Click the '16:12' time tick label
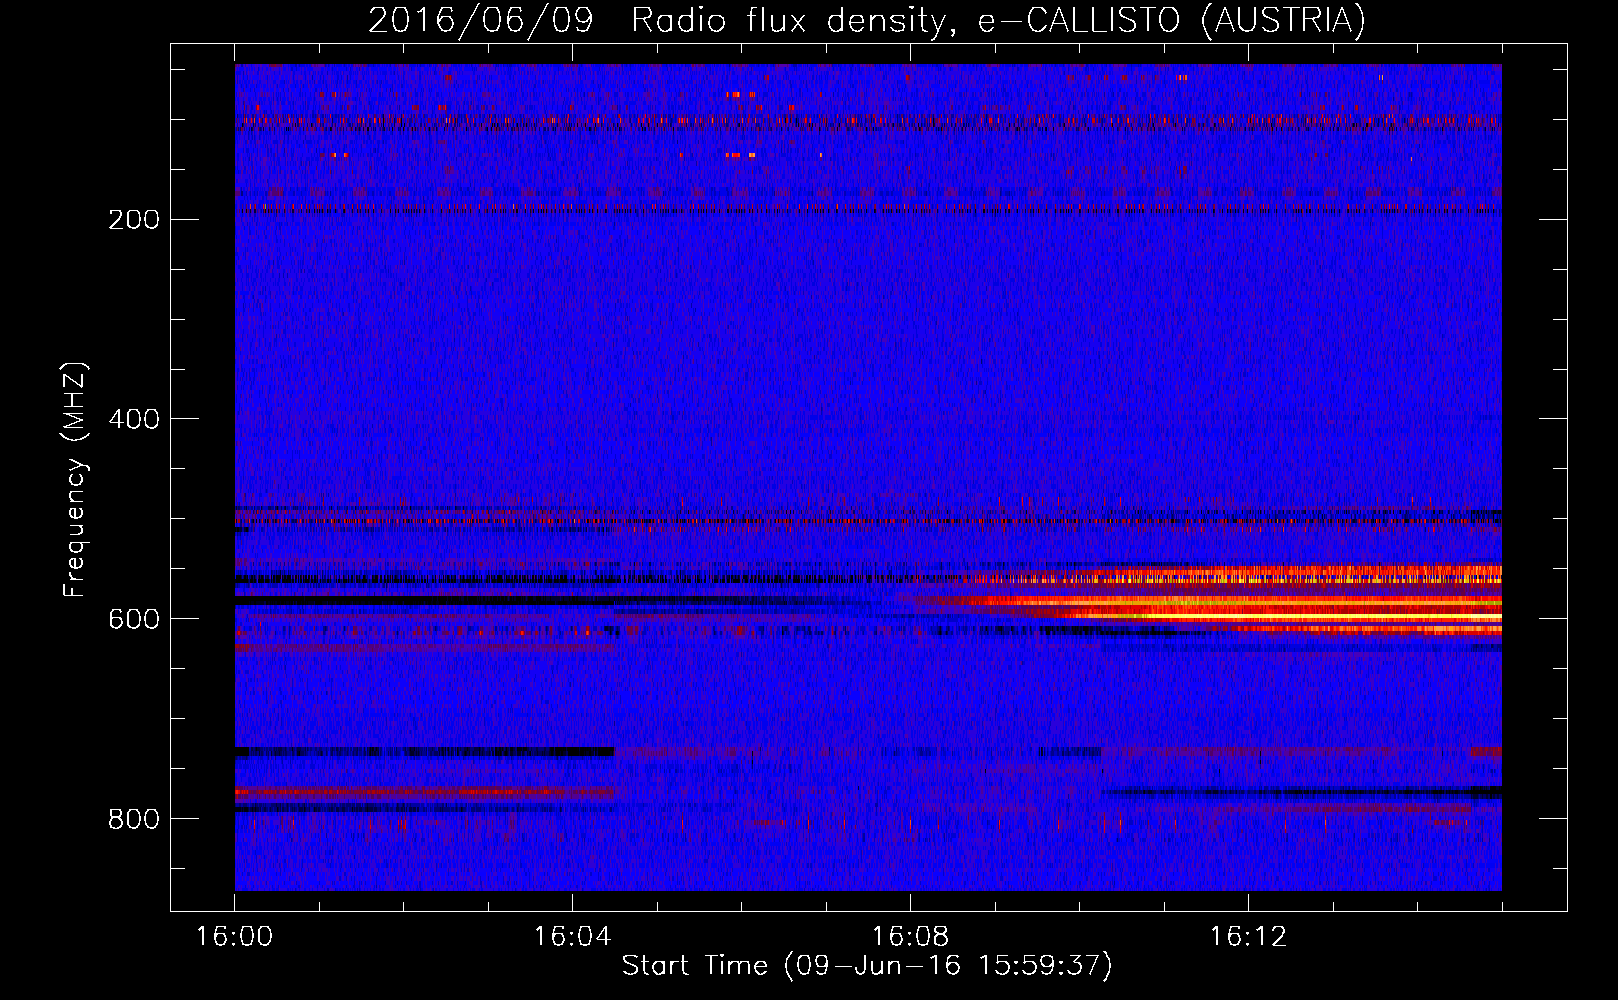This screenshot has height=1000, width=1618. pos(1248,937)
